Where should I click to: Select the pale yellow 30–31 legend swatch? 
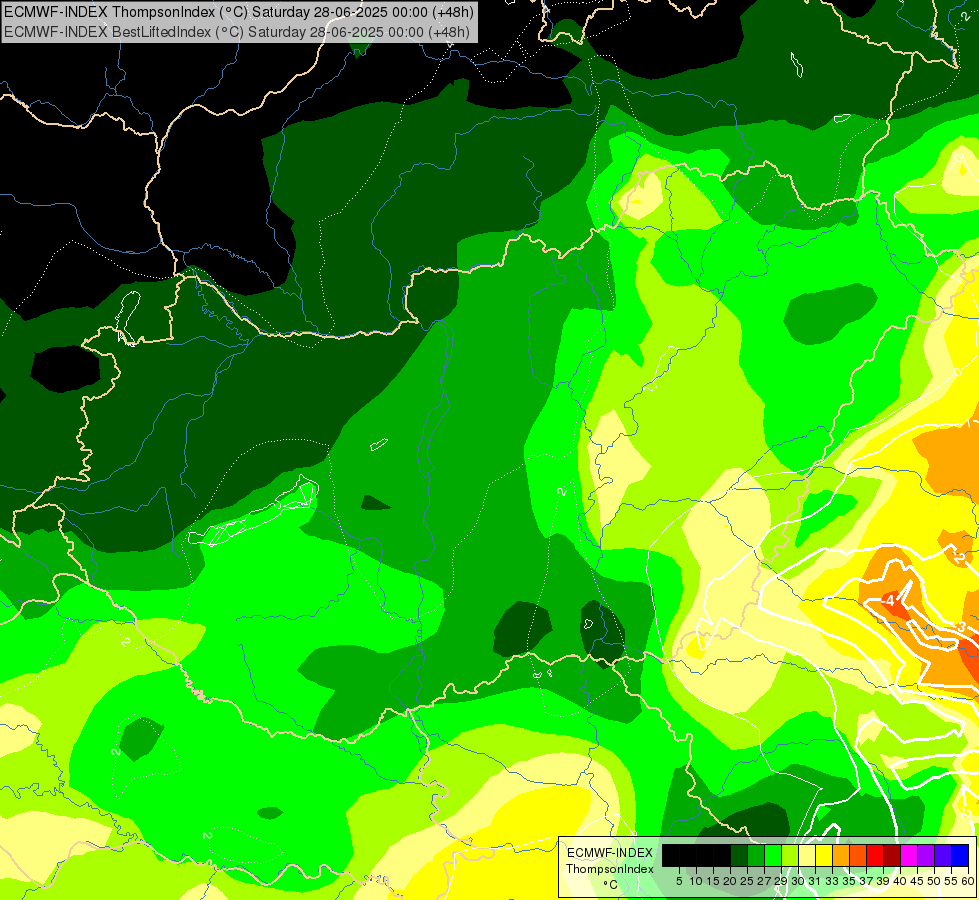[x=807, y=855]
